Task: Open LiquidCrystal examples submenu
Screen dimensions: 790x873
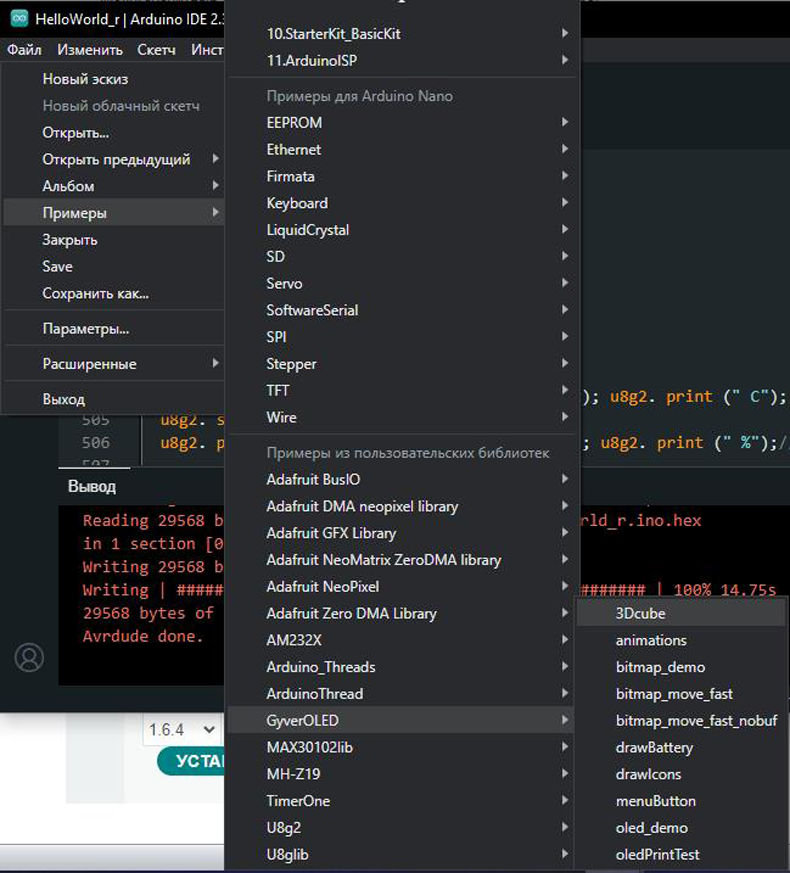Action: (402, 229)
